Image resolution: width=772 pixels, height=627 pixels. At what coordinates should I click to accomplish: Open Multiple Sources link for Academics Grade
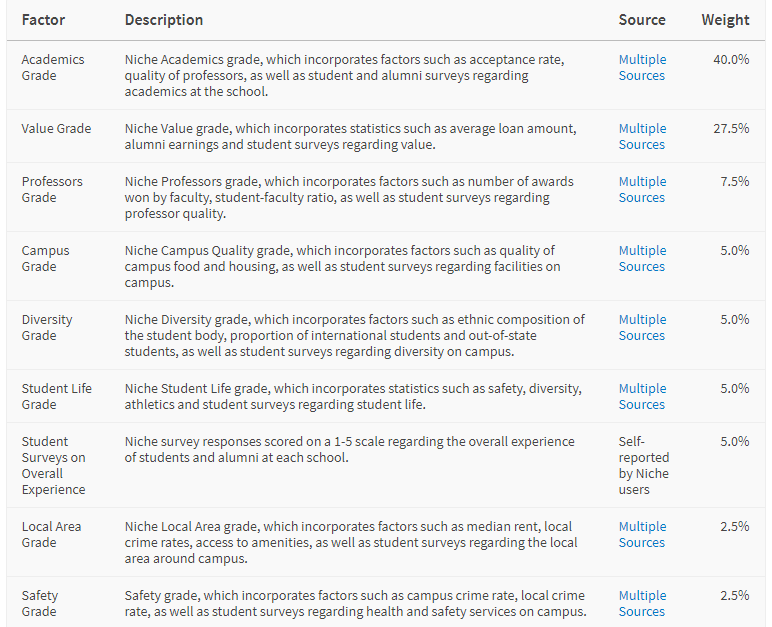click(x=642, y=67)
